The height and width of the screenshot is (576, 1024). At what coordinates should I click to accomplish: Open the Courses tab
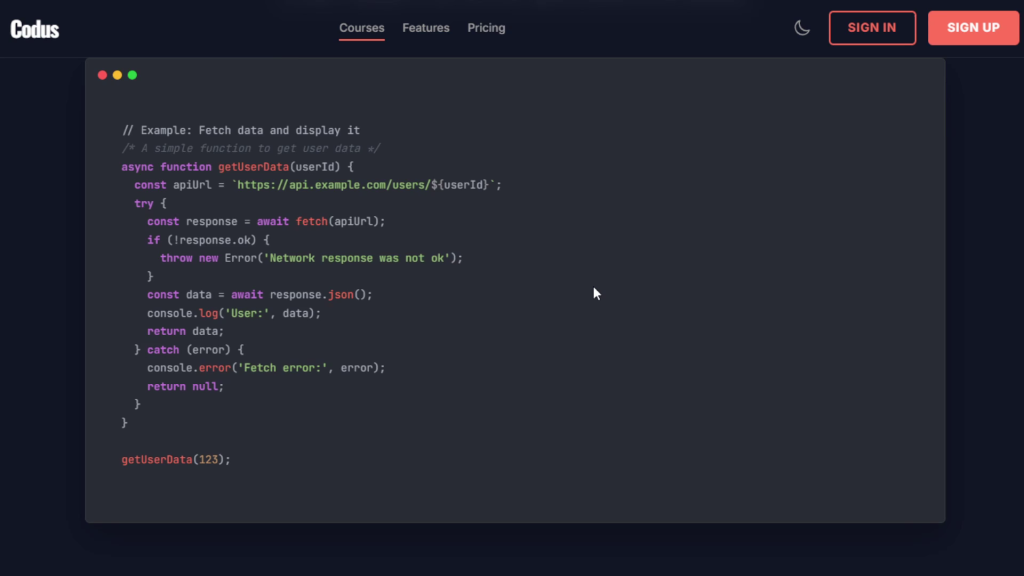(x=361, y=28)
